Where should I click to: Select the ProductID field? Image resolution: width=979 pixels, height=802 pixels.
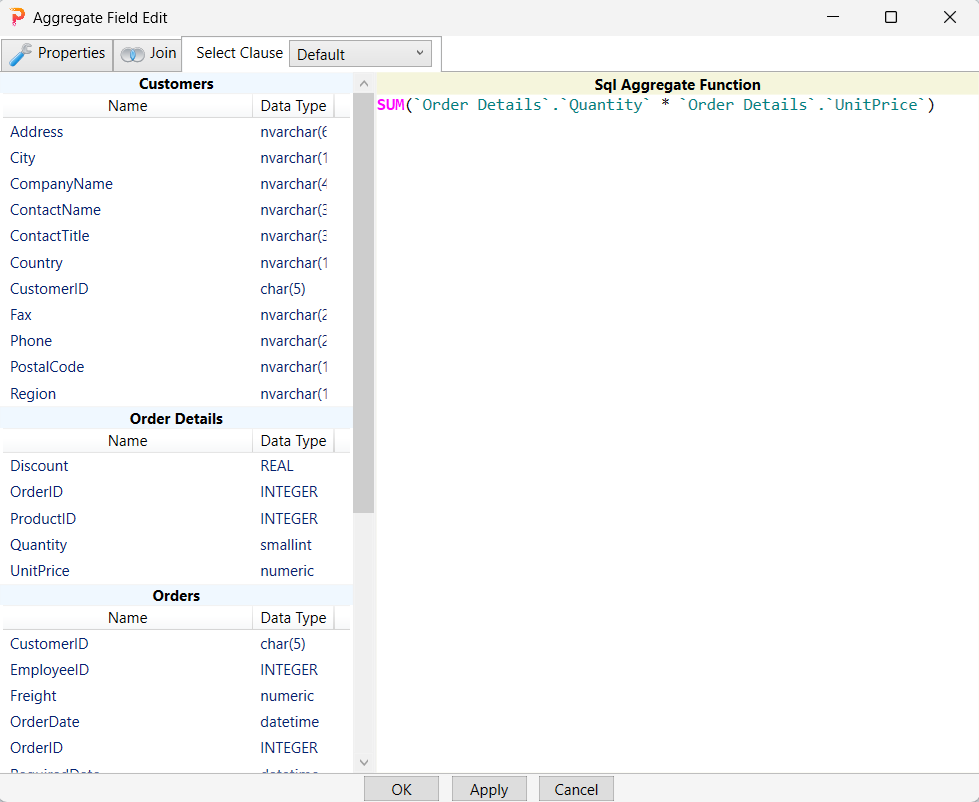click(43, 519)
